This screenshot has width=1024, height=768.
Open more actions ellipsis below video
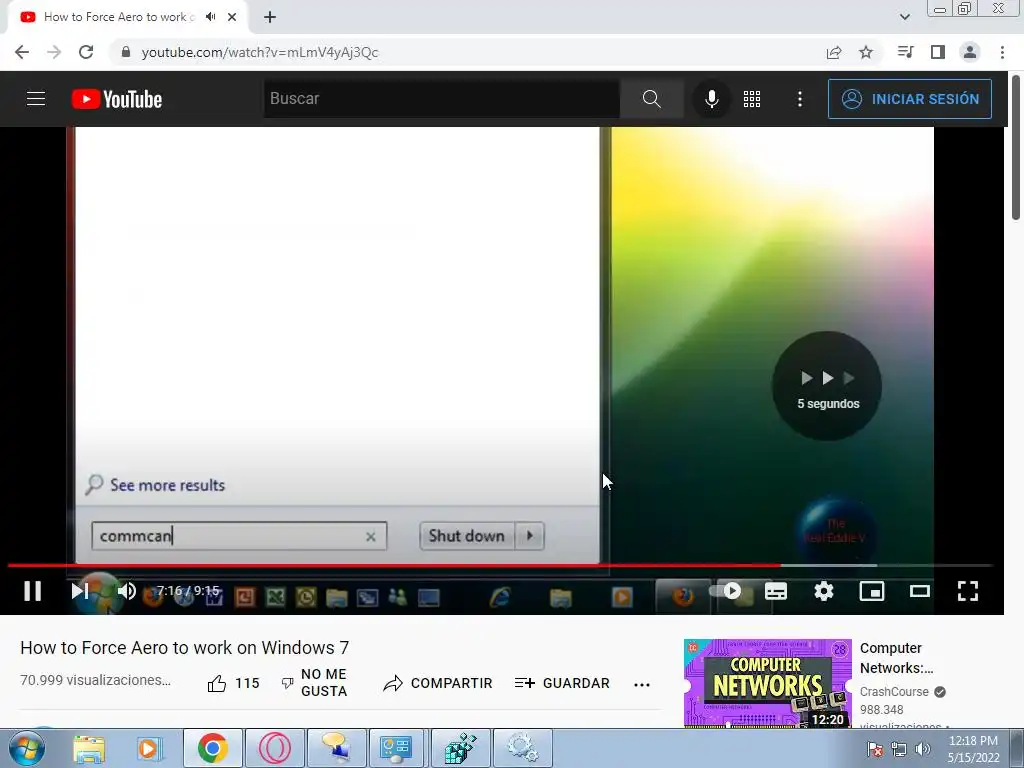(642, 684)
